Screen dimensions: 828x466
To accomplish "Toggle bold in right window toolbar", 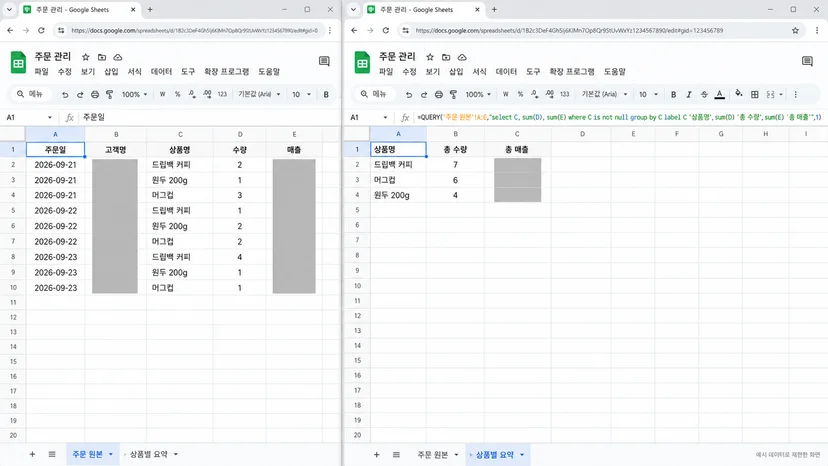I will click(673, 95).
